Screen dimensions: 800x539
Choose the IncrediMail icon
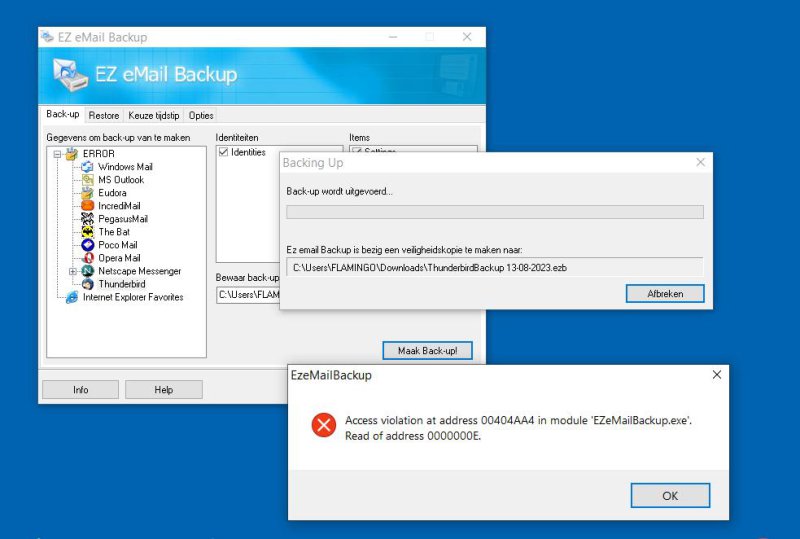(88, 206)
